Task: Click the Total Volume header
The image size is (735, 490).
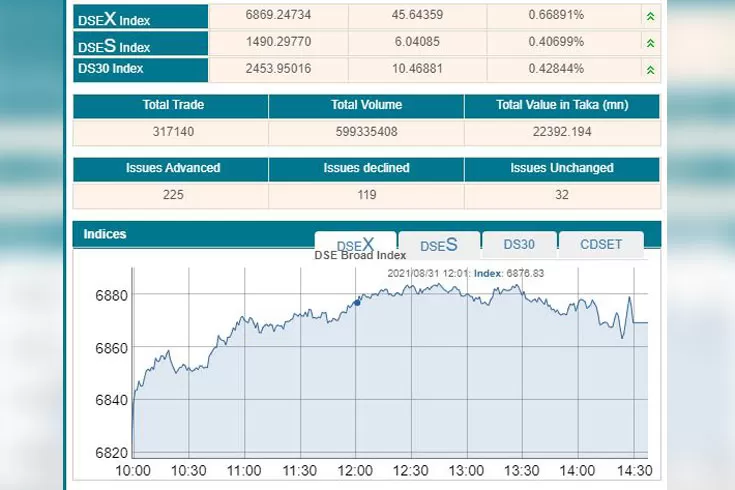Action: tap(367, 105)
